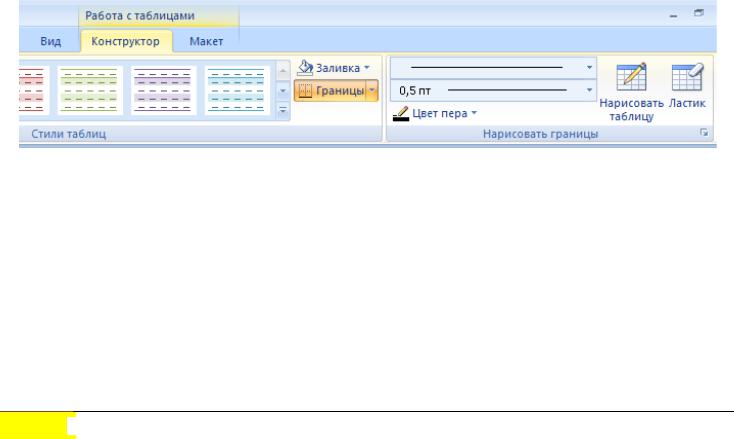The height and width of the screenshot is (439, 734).
Task: Expand the Заливка dropdown arrow
Action: (x=367, y=68)
